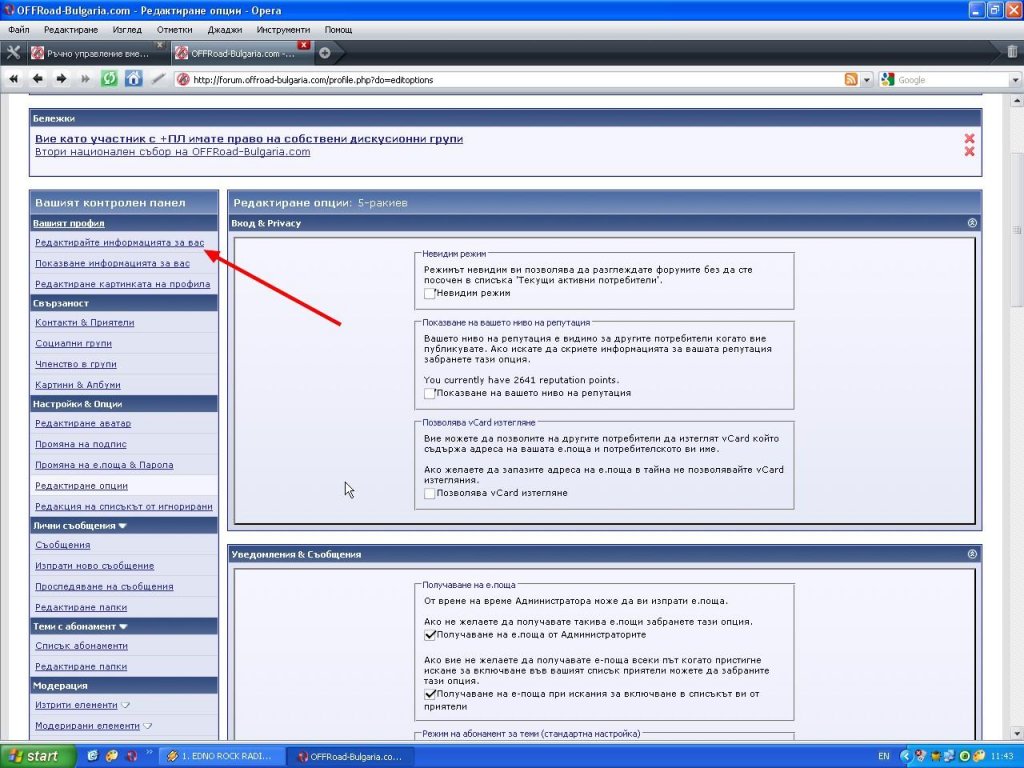Open the Инструменти menu
This screenshot has height=768, width=1024.
[x=283, y=29]
